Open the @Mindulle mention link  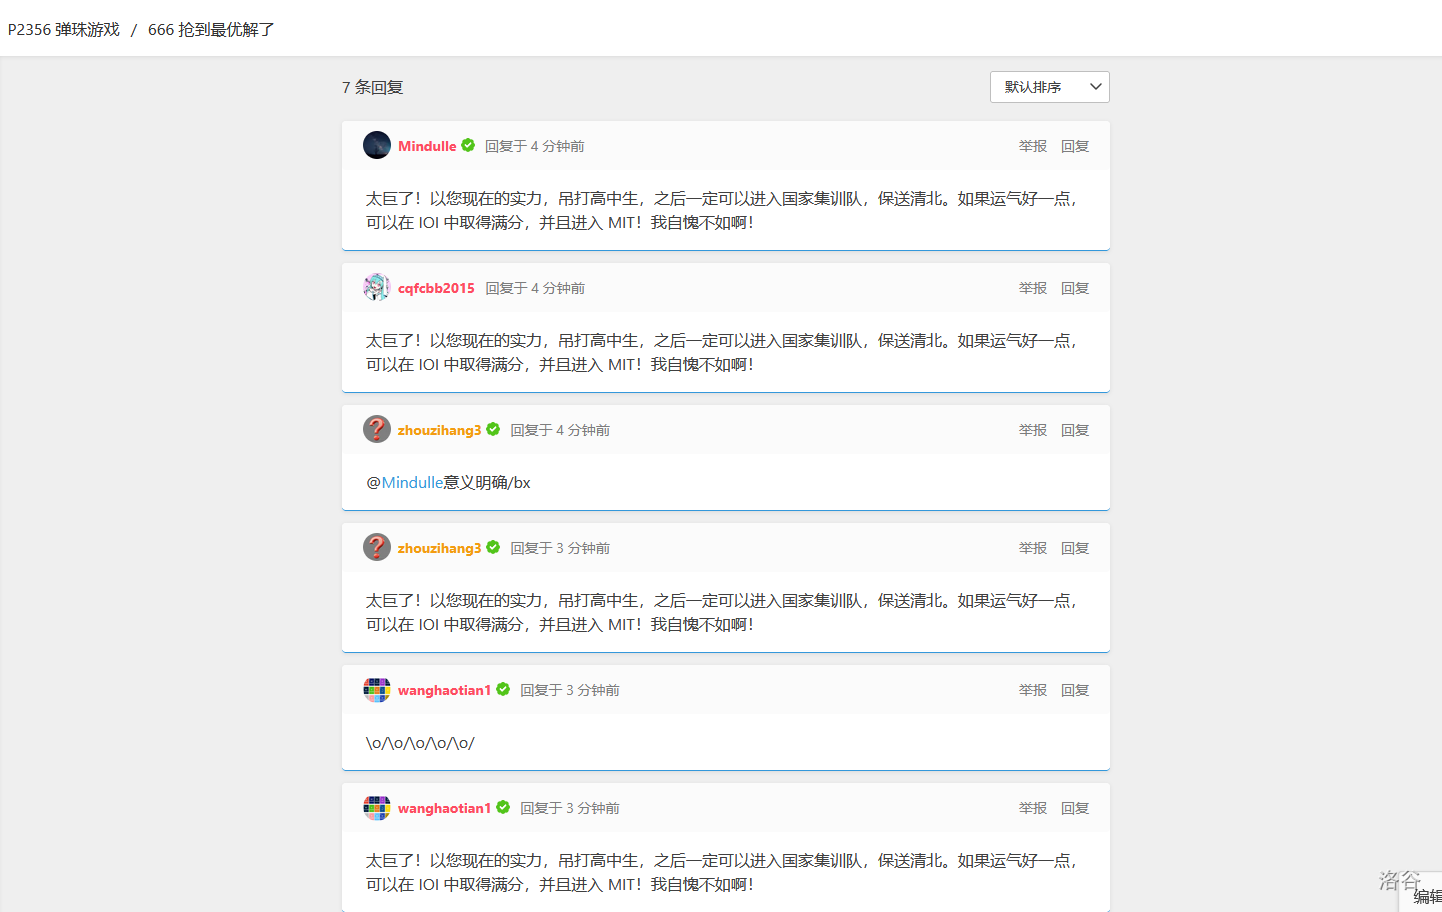[x=411, y=483]
